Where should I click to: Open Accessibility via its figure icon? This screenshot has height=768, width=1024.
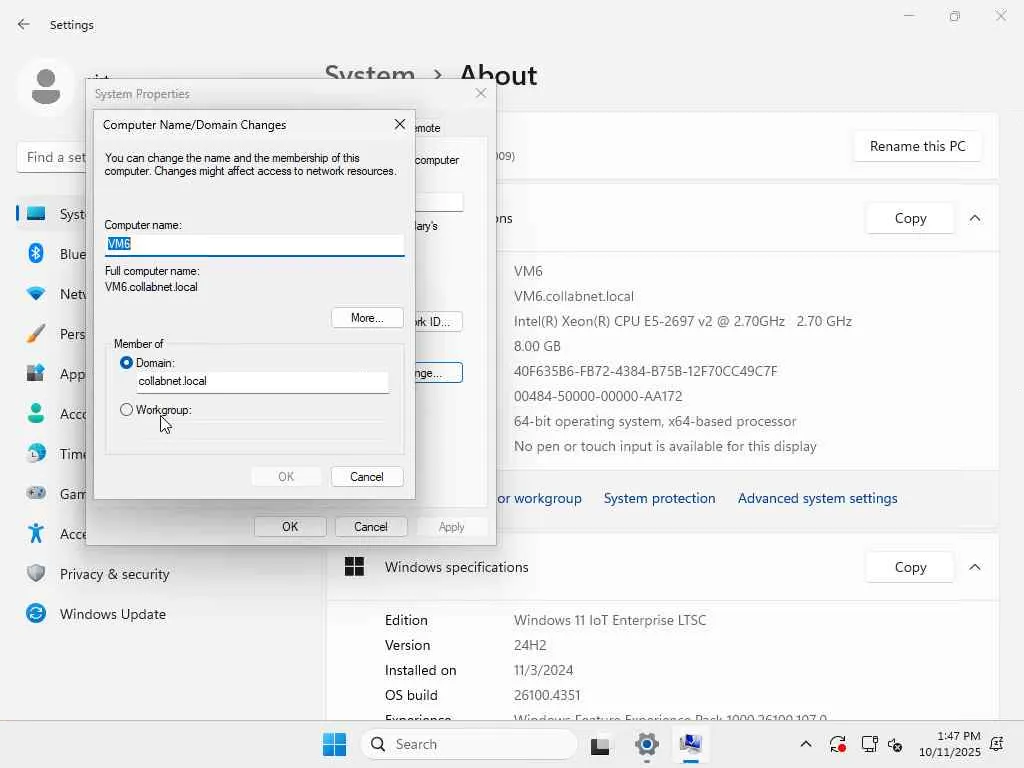(36, 533)
